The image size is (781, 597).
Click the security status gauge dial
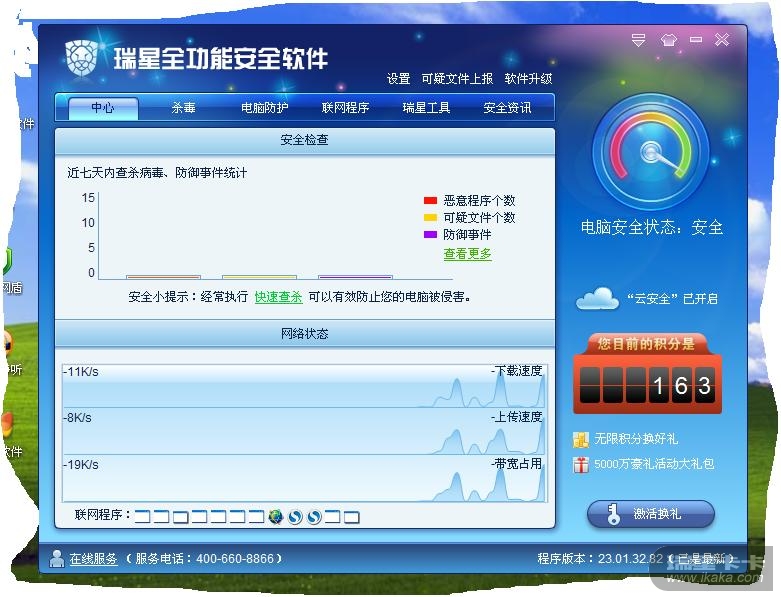[651, 152]
